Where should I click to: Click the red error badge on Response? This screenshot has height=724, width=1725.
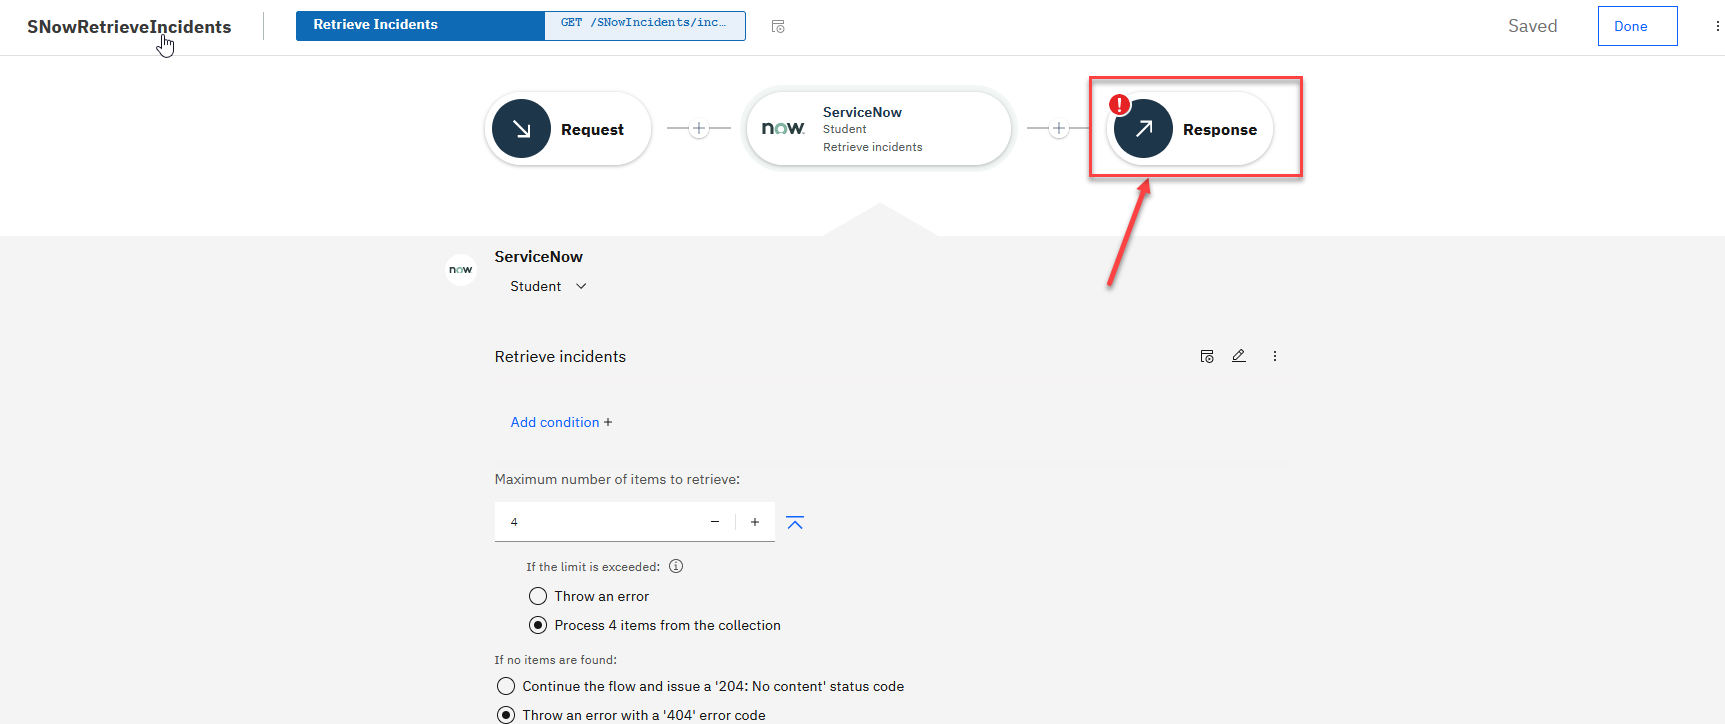click(1120, 104)
